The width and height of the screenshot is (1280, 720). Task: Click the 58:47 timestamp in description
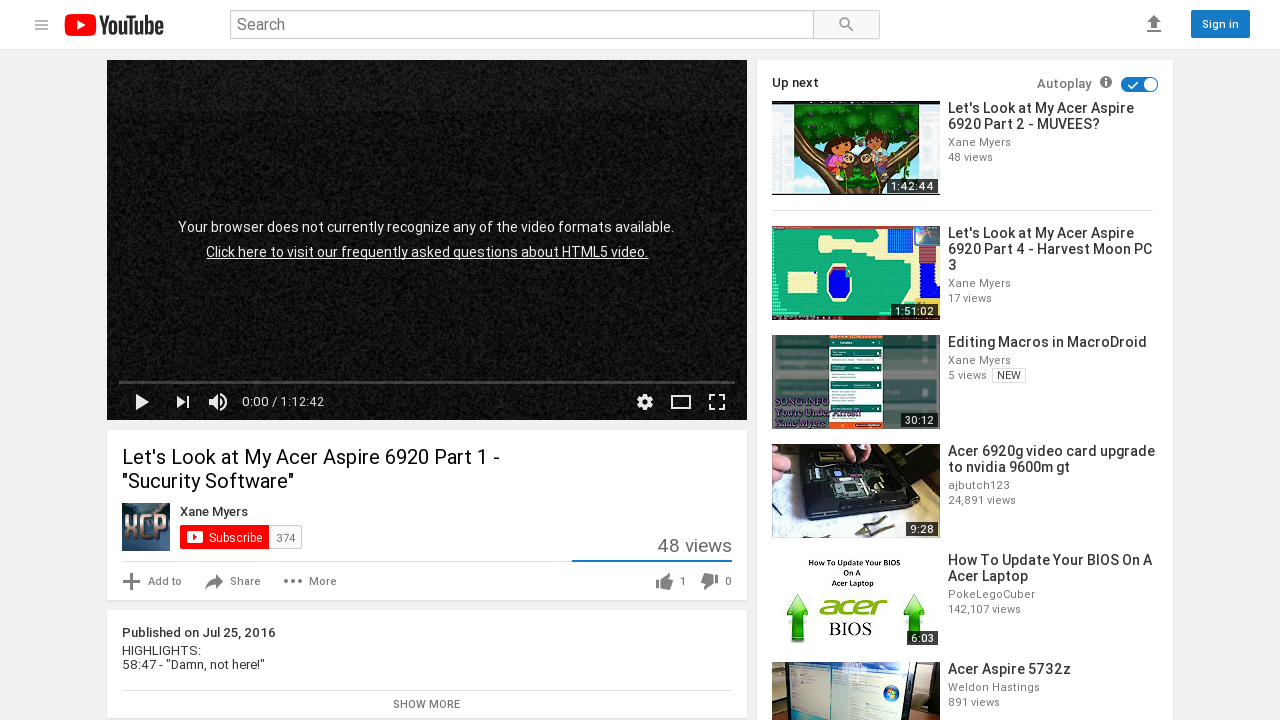pyautogui.click(x=138, y=665)
